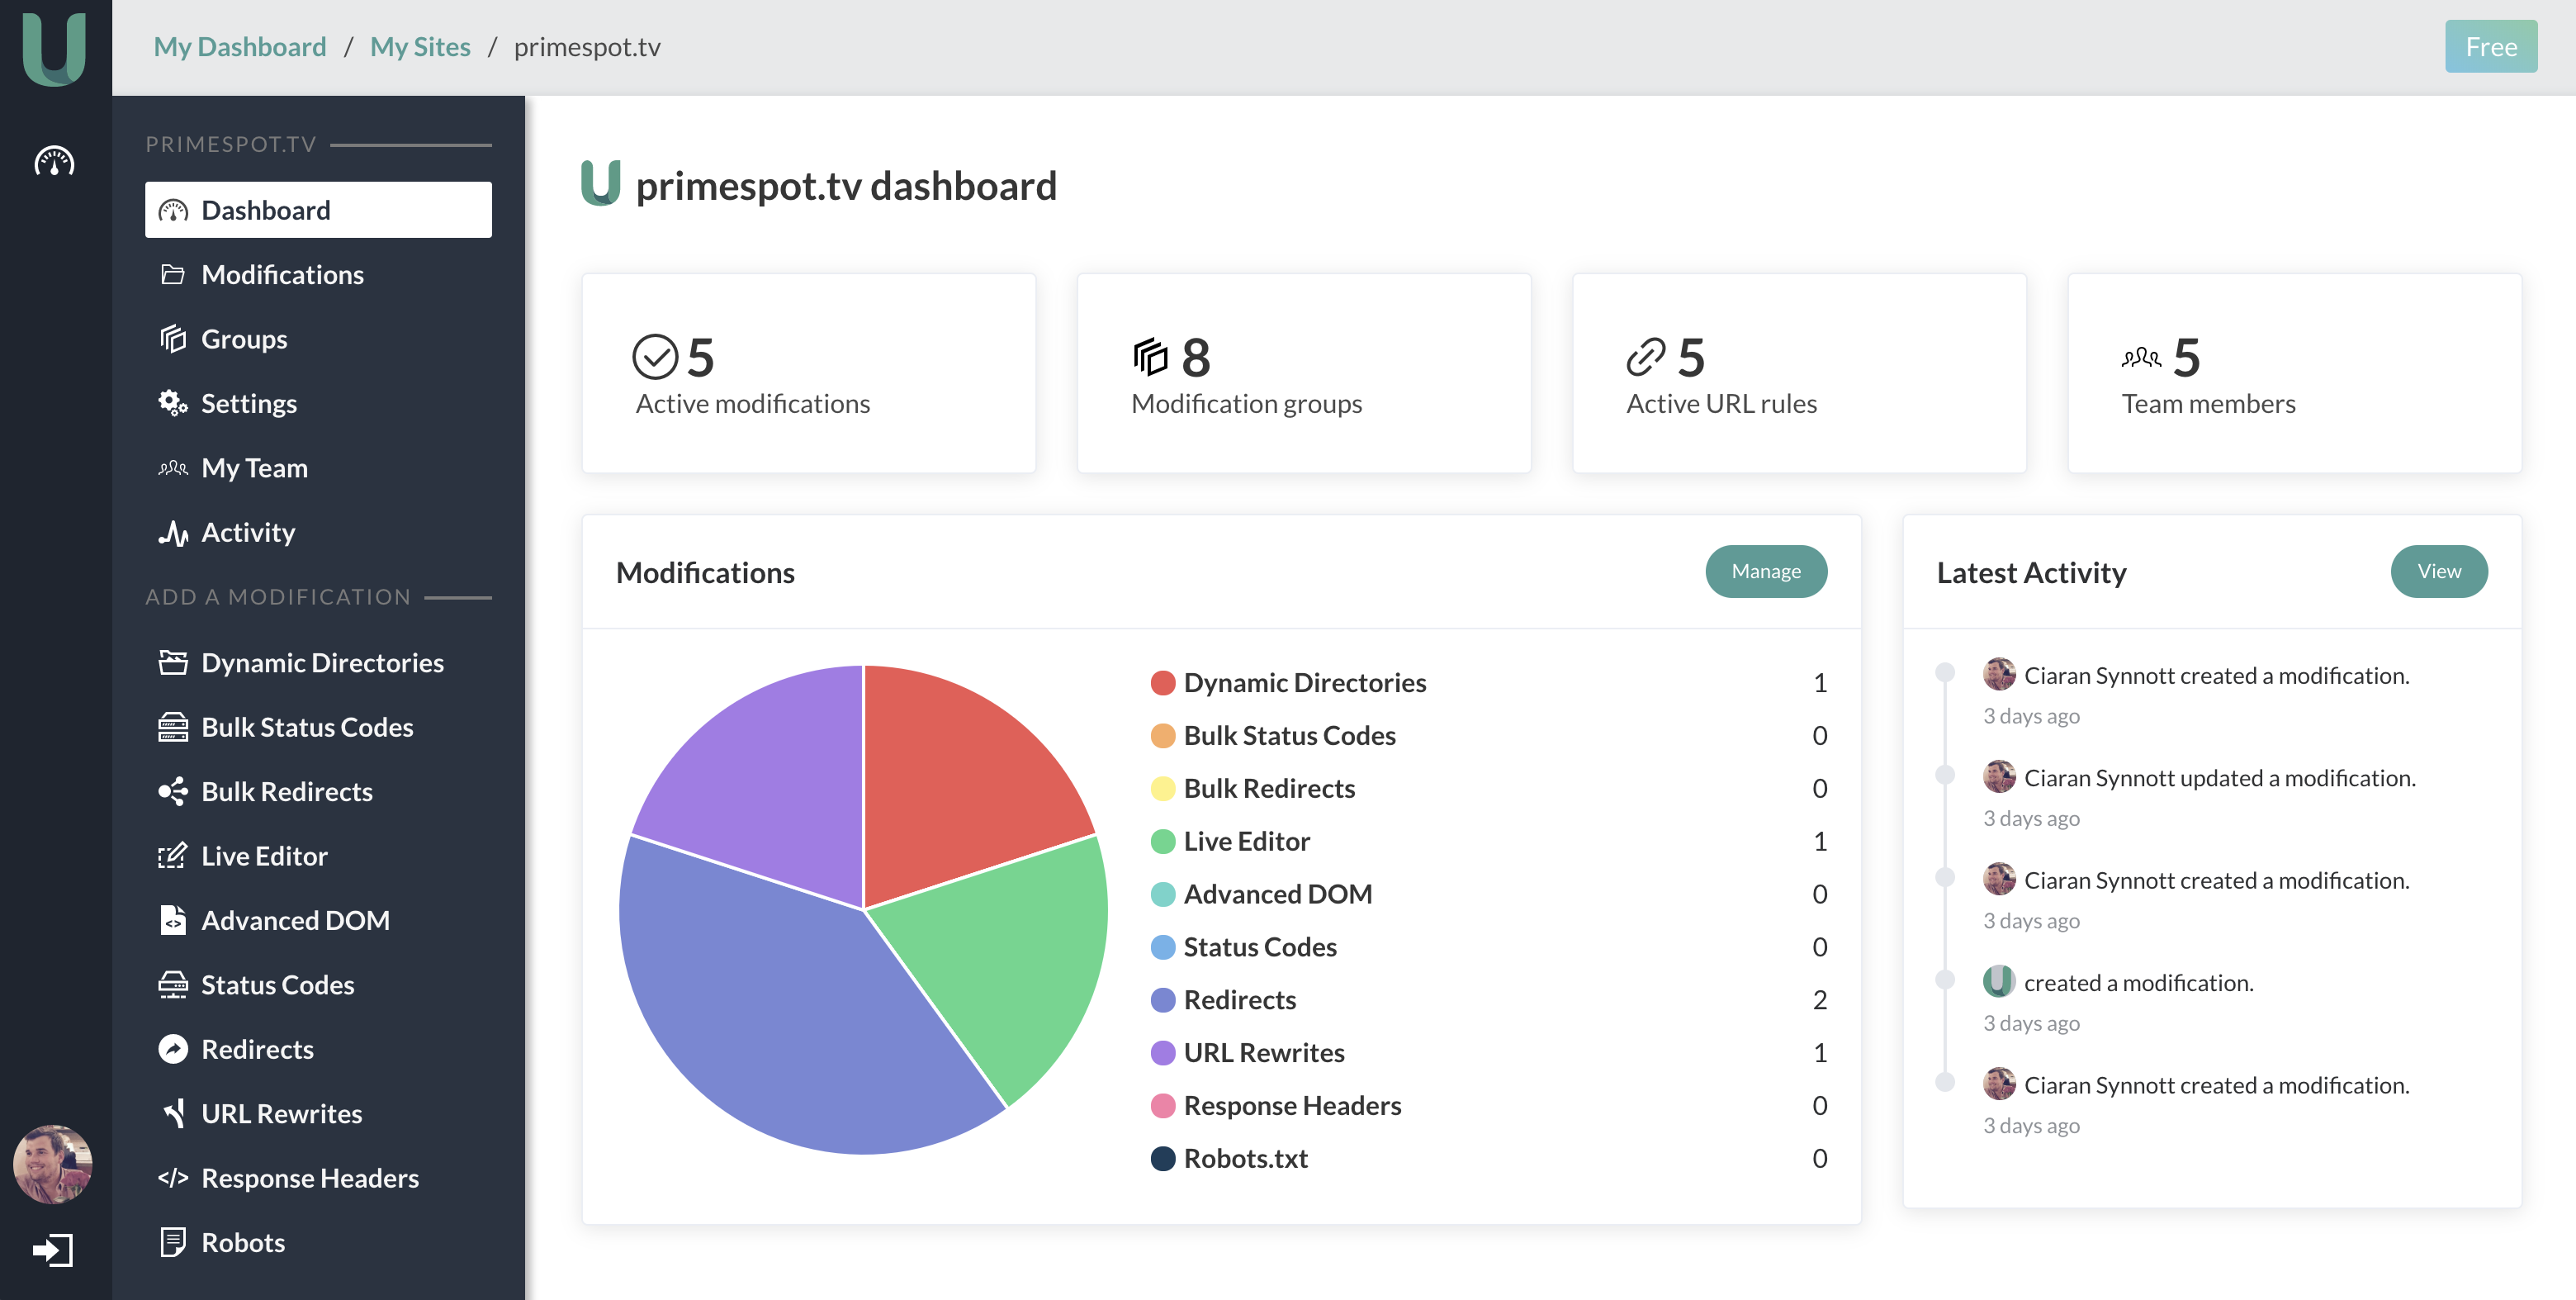Click the View button in Latest Activity

point(2439,571)
